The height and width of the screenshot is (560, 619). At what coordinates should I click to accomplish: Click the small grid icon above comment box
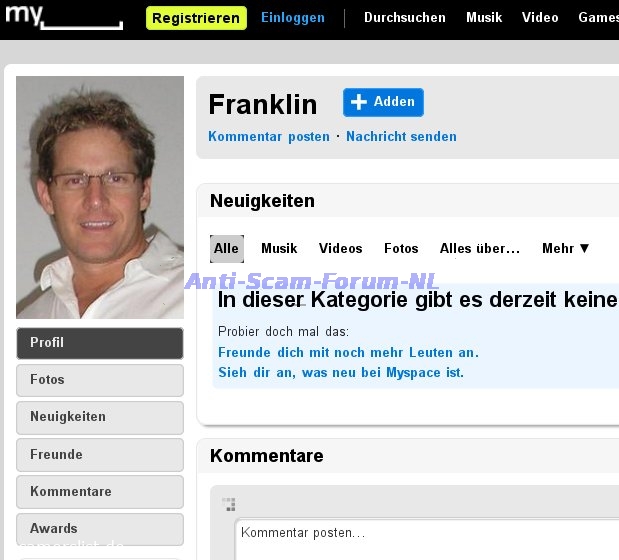[229, 504]
